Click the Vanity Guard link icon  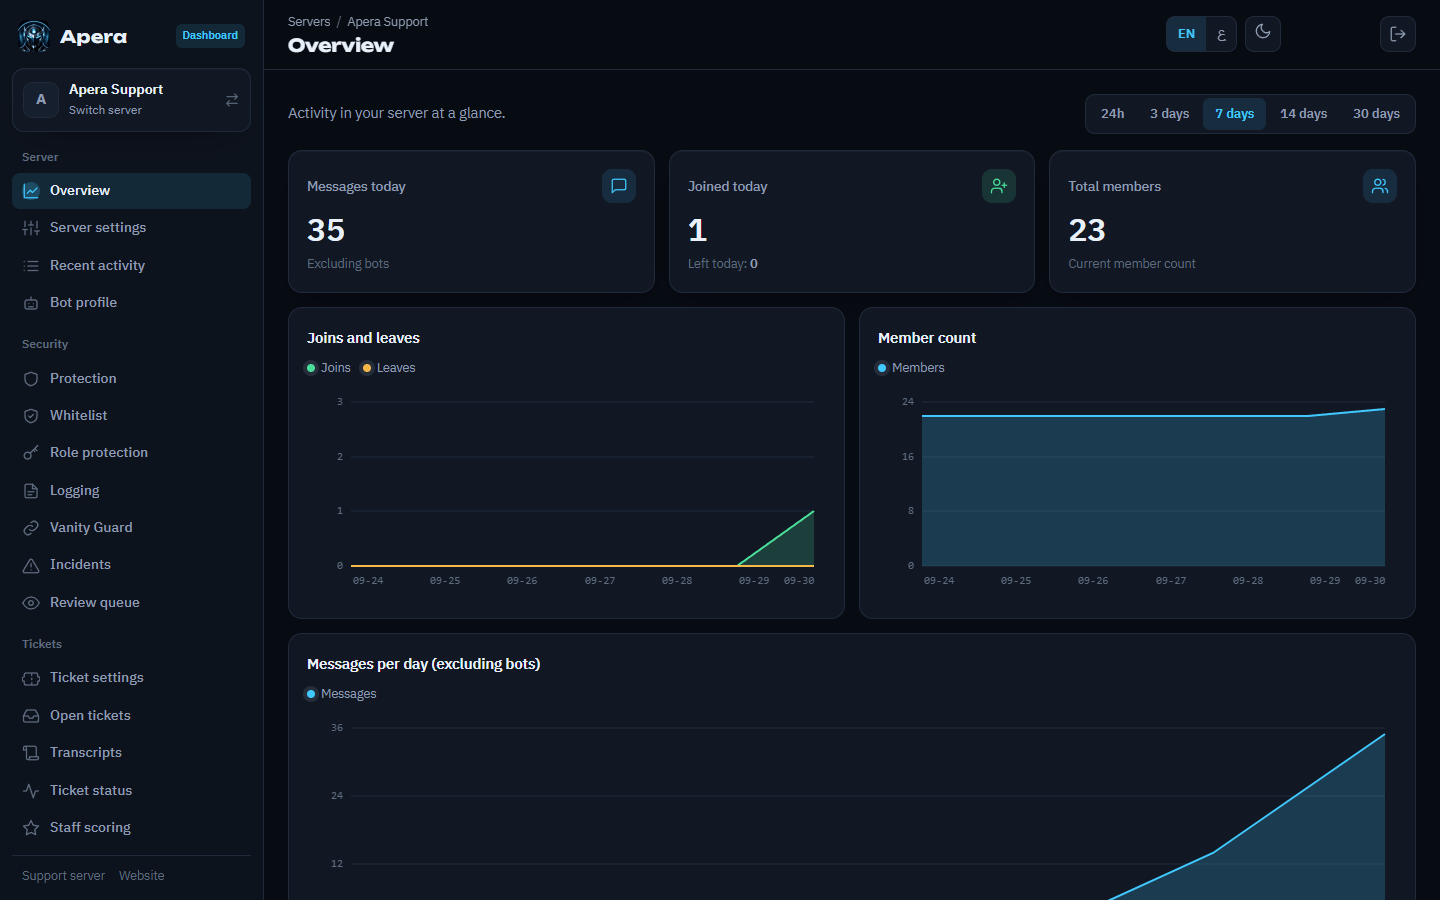click(x=31, y=528)
